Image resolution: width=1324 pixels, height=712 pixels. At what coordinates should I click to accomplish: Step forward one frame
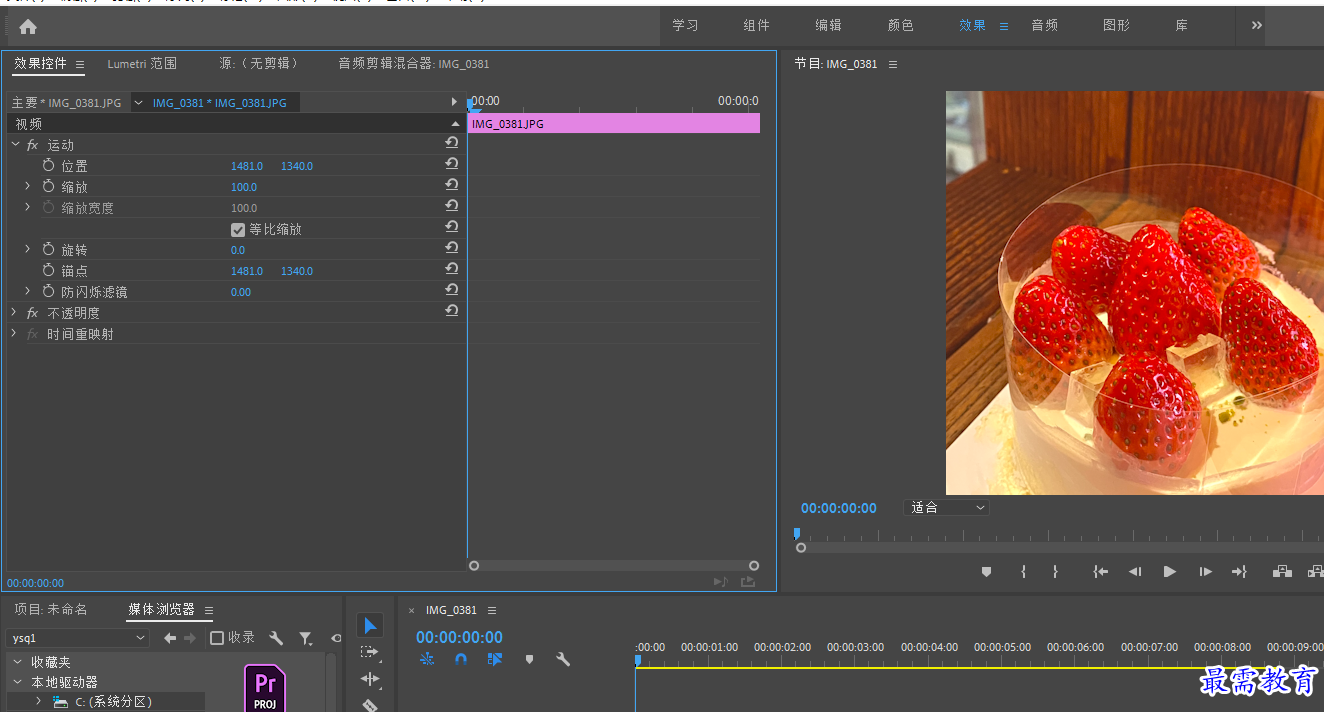[x=1205, y=572]
